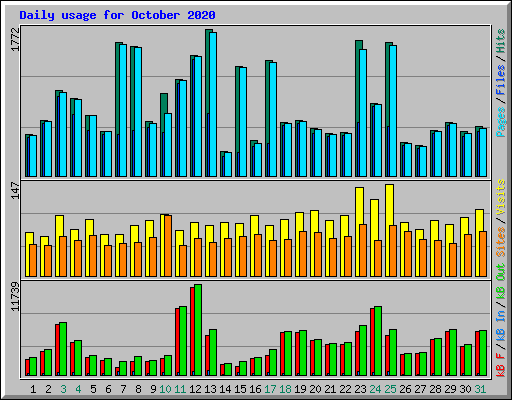Click the 147 visits axis label
This screenshot has width=512, height=400.
[16, 190]
